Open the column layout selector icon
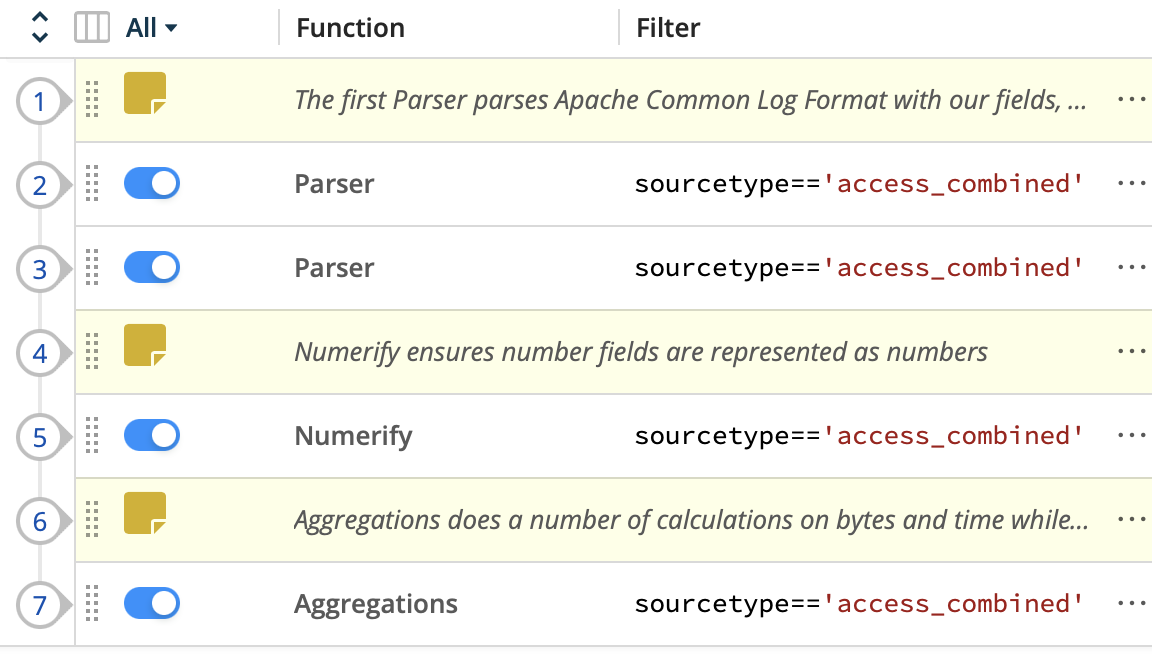Screen dimensions: 1152x657 click(92, 28)
